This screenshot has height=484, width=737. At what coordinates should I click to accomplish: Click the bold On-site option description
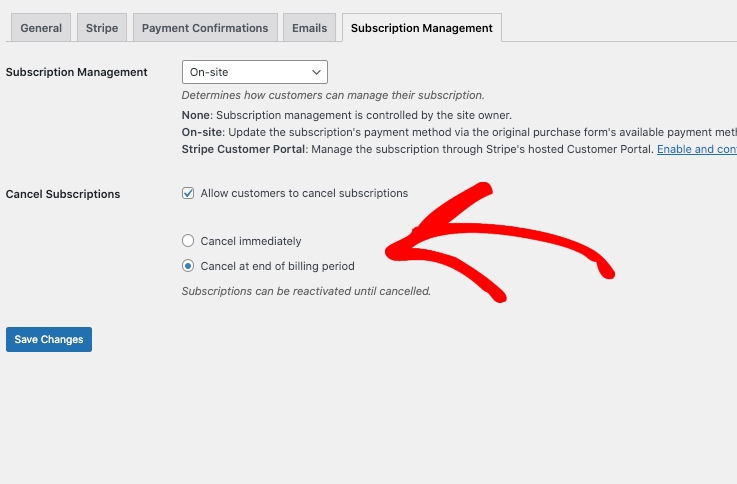coord(201,132)
